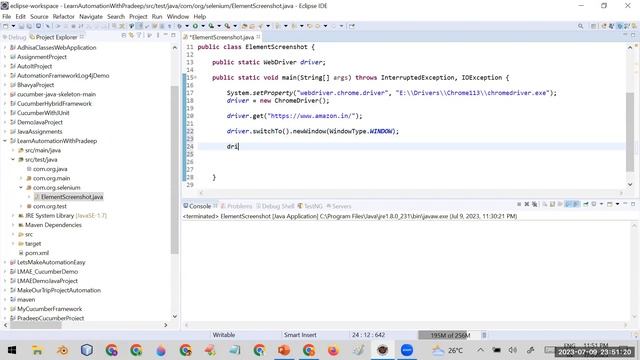Expand the Maven Dependencies node
The width and height of the screenshot is (640, 360).
point(13,225)
